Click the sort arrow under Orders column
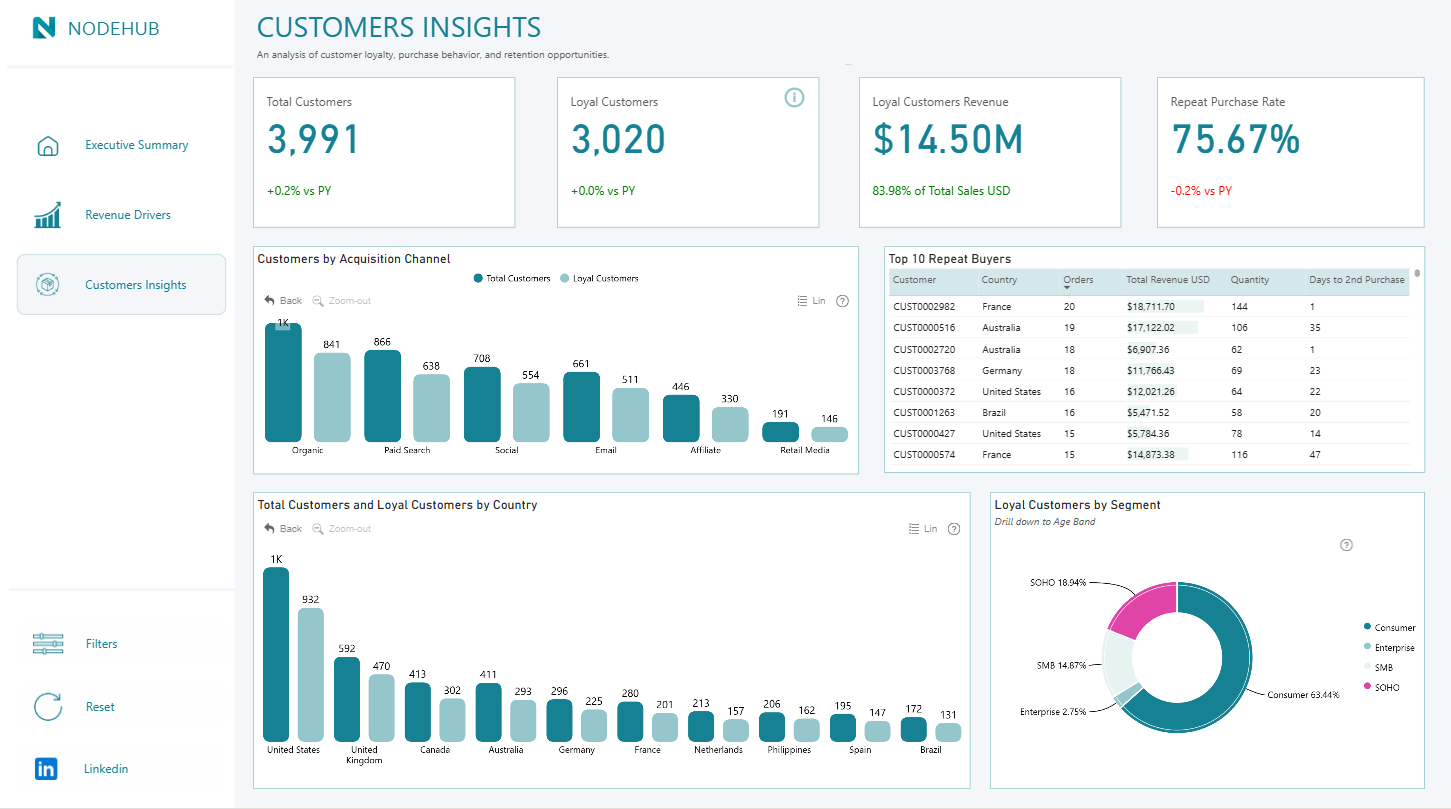 coord(1067,288)
